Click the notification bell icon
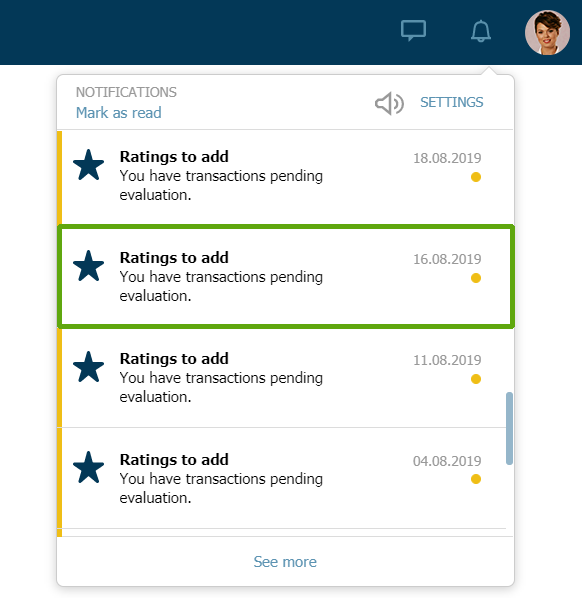The image size is (582, 598). point(481,31)
